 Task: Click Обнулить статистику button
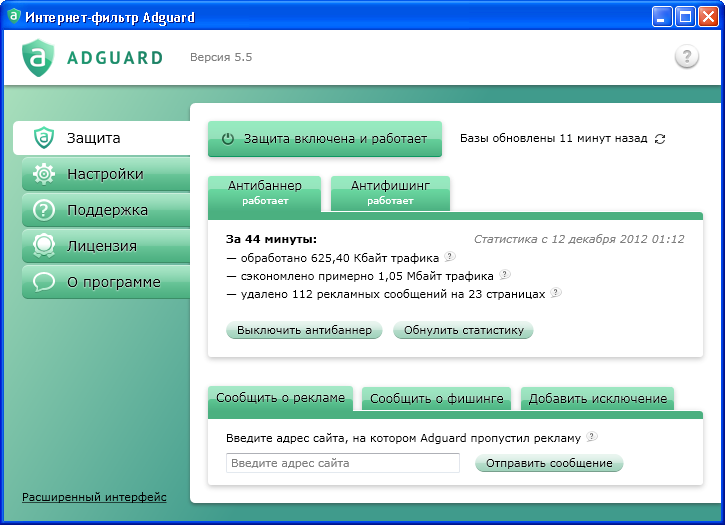(463, 330)
